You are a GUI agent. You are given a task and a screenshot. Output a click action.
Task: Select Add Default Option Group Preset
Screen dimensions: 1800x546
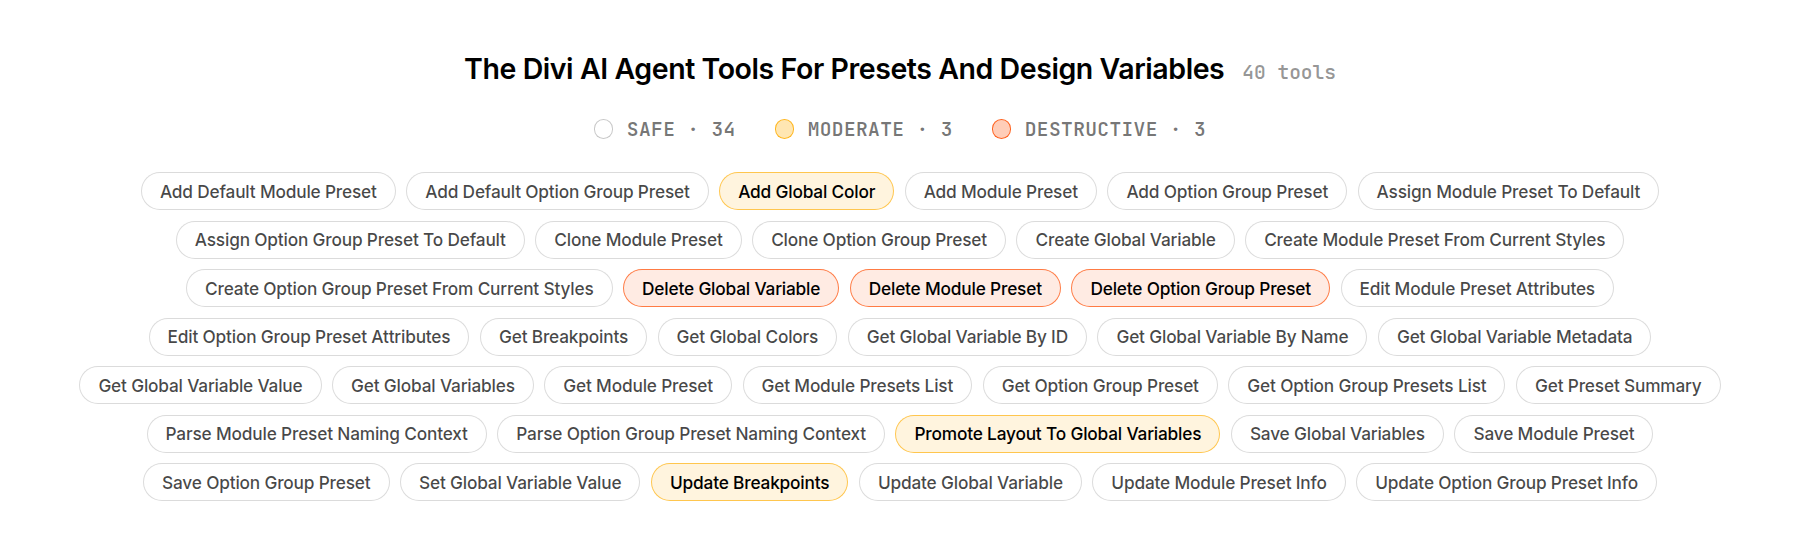[x=557, y=192]
